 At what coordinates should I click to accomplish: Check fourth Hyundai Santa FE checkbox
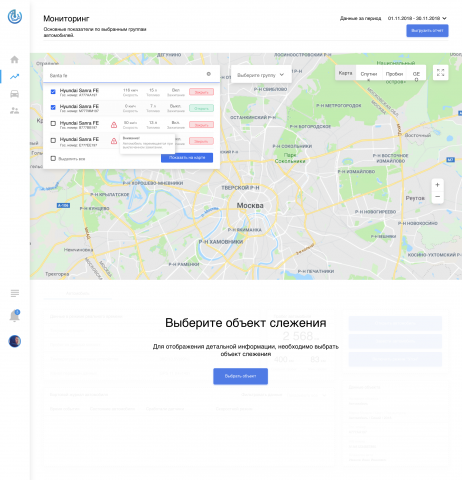[53, 140]
